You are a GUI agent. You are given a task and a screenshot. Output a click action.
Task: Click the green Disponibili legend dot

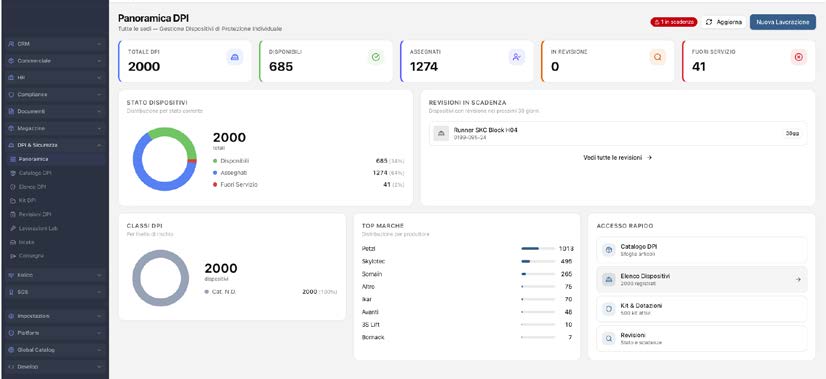tap(215, 161)
